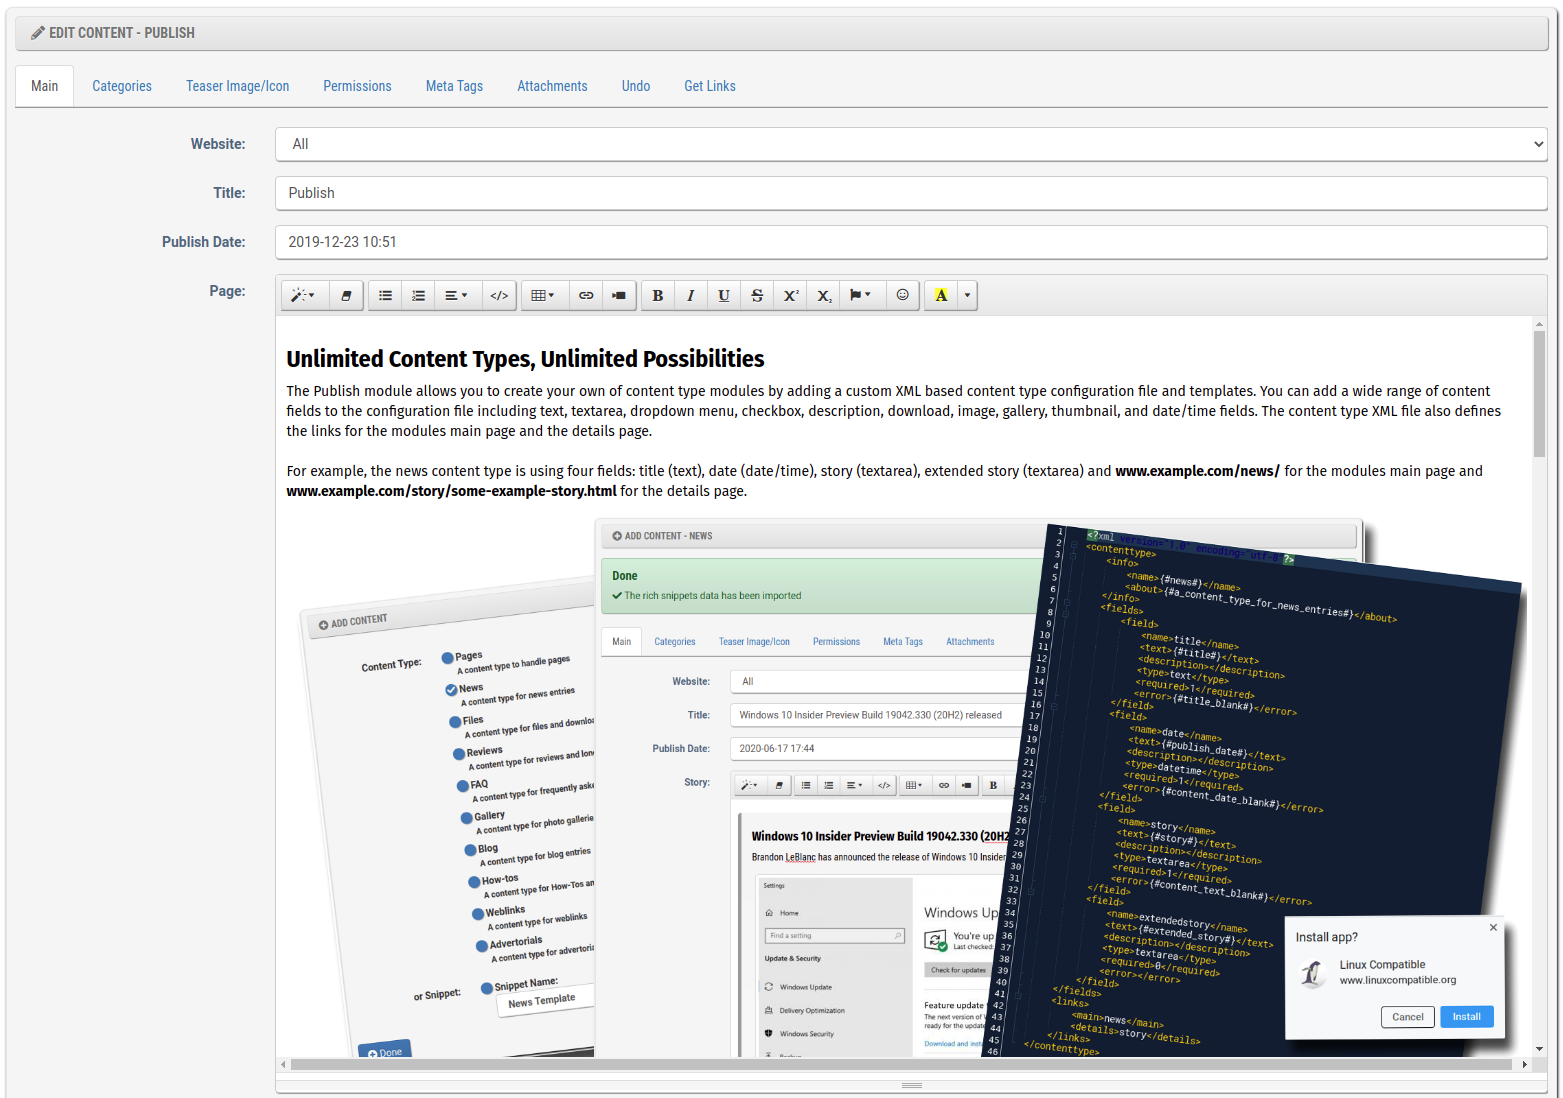Open the table insertion dropdown
This screenshot has height=1098, width=1563.
pyautogui.click(x=544, y=295)
